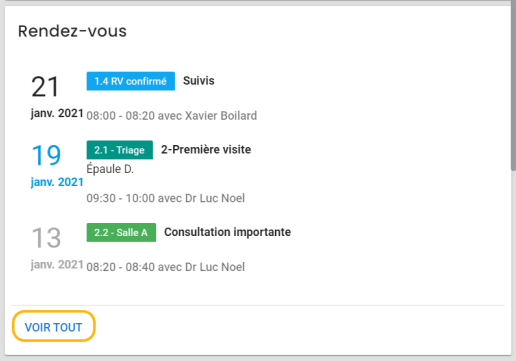
Task: Select the 2.1 - Triage status badge
Action: (120, 150)
